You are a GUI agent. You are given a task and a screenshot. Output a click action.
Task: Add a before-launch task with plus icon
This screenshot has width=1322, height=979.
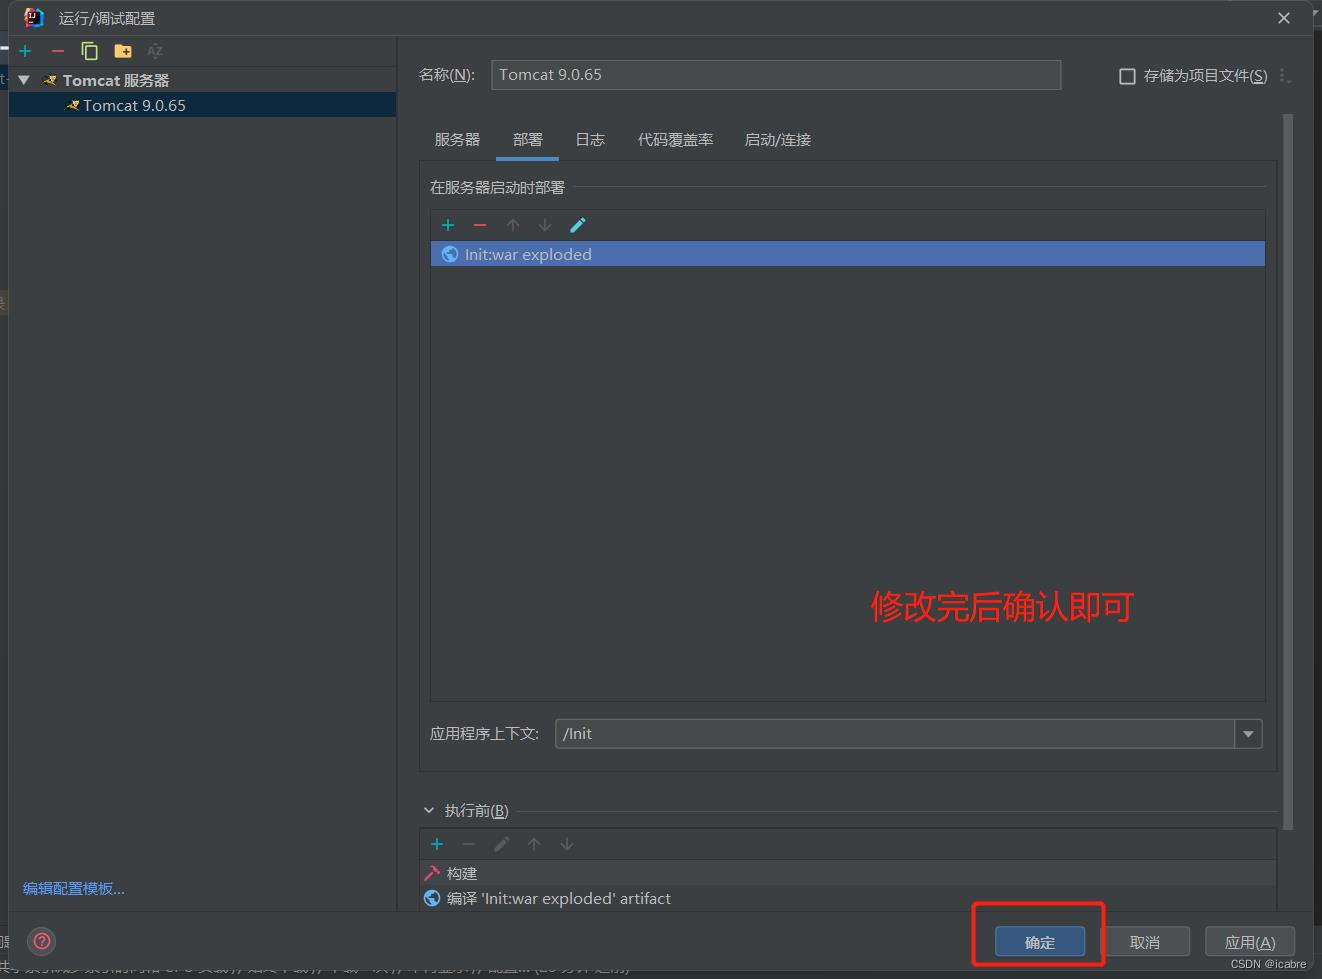[x=437, y=844]
